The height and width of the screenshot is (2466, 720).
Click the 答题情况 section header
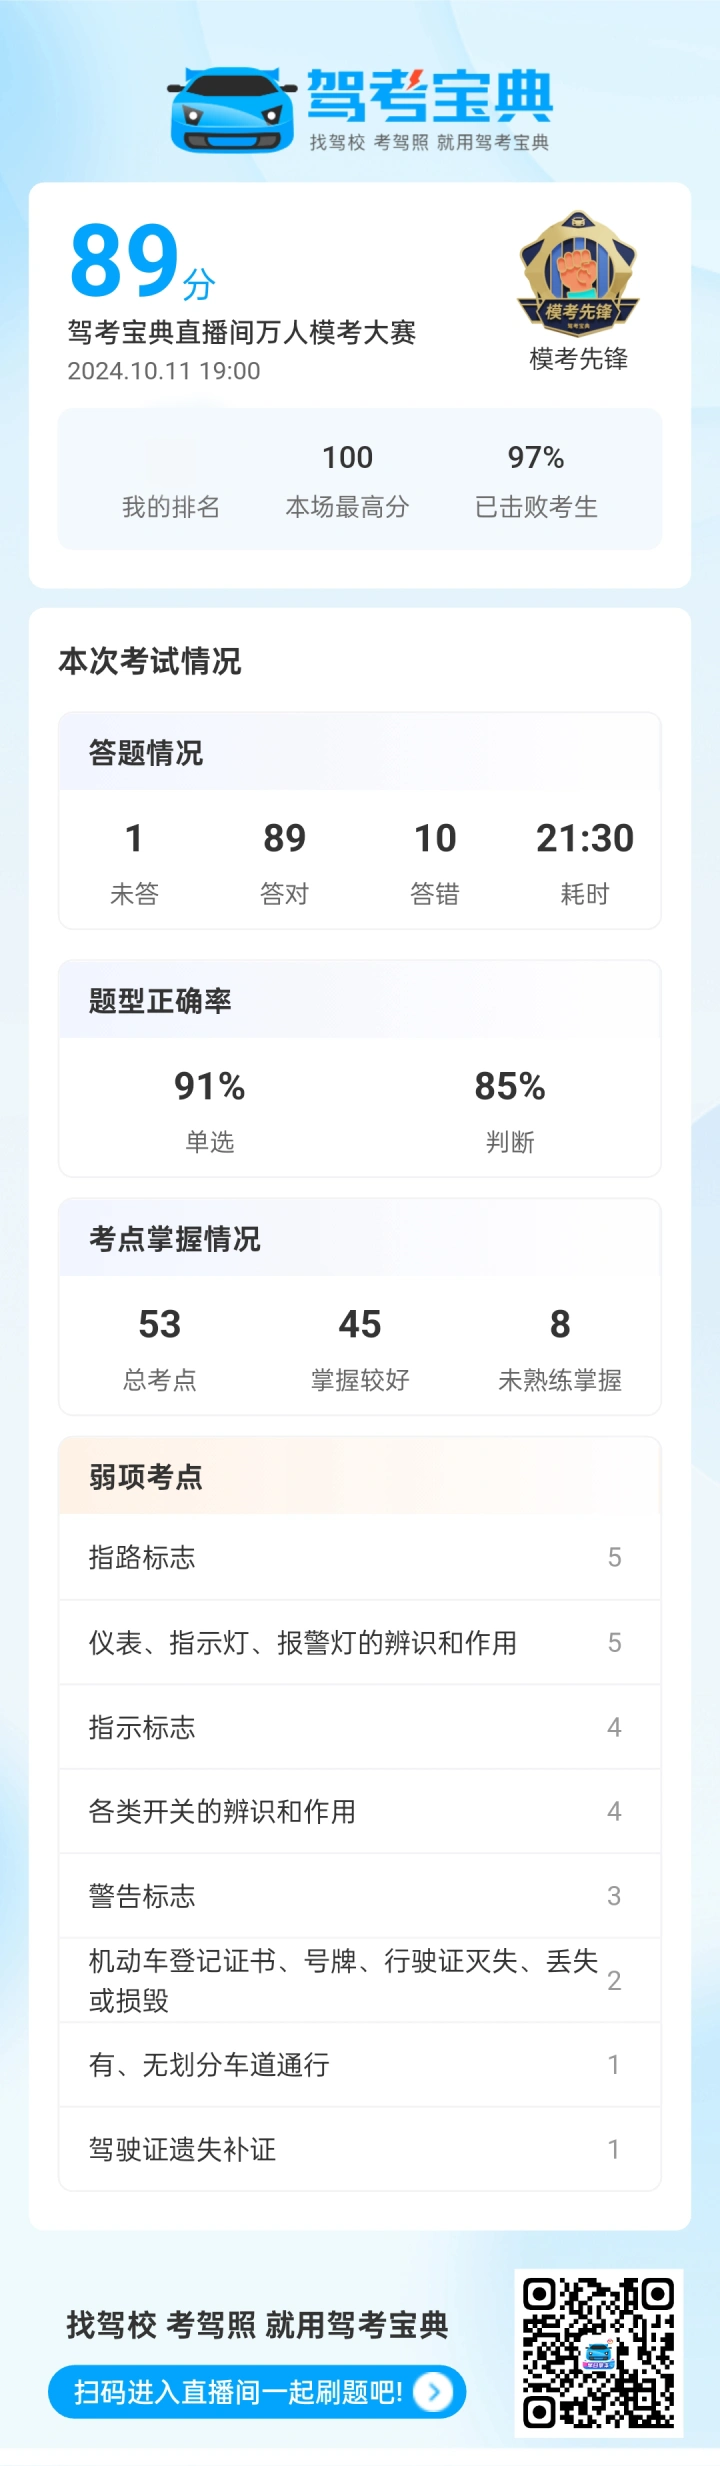(146, 752)
